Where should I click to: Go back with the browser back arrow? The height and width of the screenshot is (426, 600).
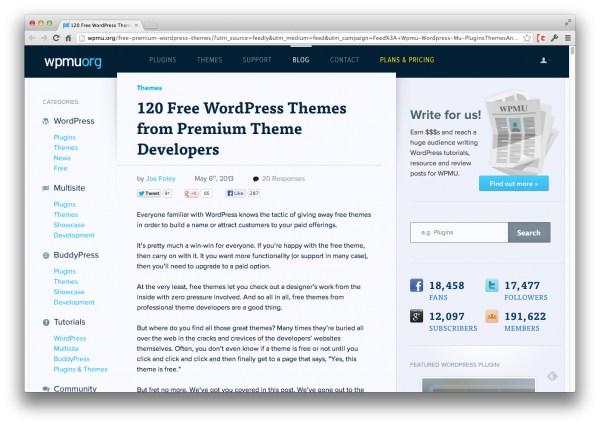[32, 38]
